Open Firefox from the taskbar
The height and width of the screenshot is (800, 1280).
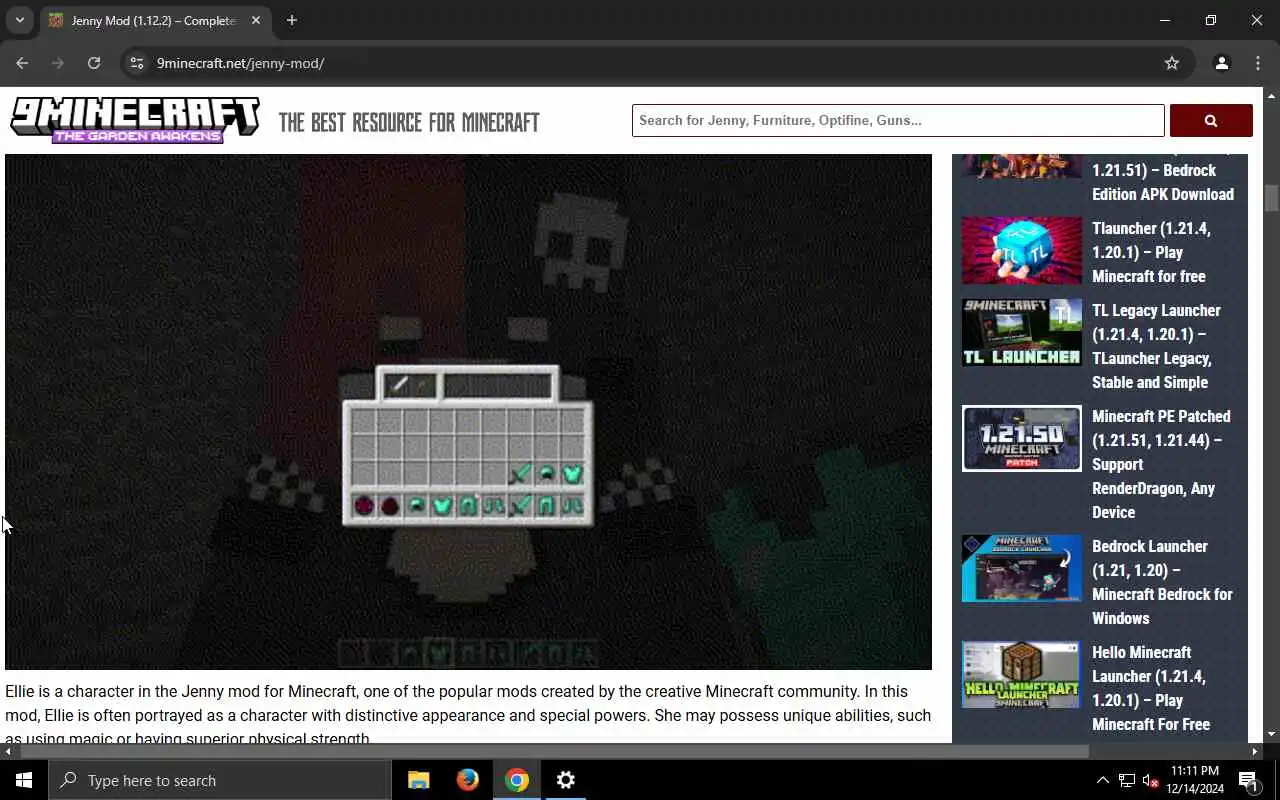[x=467, y=780]
